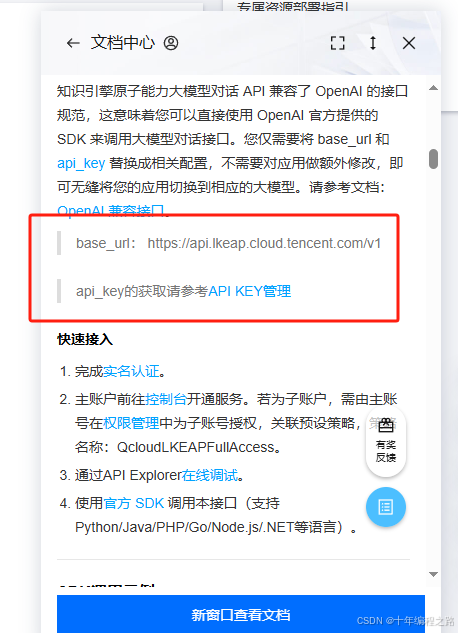Open the 权限管理 link

point(131,423)
